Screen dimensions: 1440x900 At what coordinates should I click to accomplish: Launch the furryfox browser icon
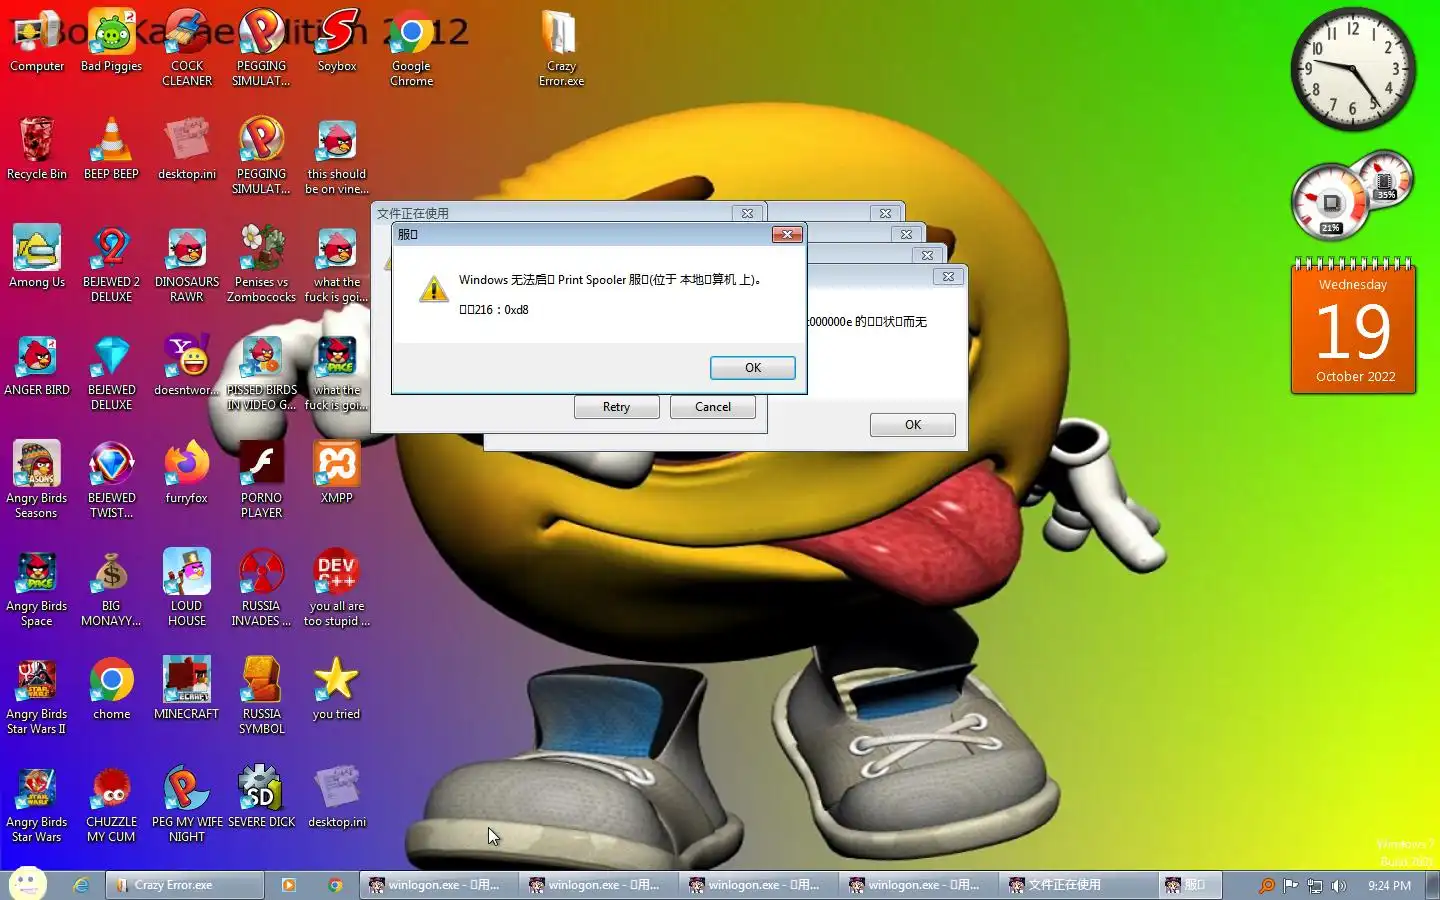point(187,474)
